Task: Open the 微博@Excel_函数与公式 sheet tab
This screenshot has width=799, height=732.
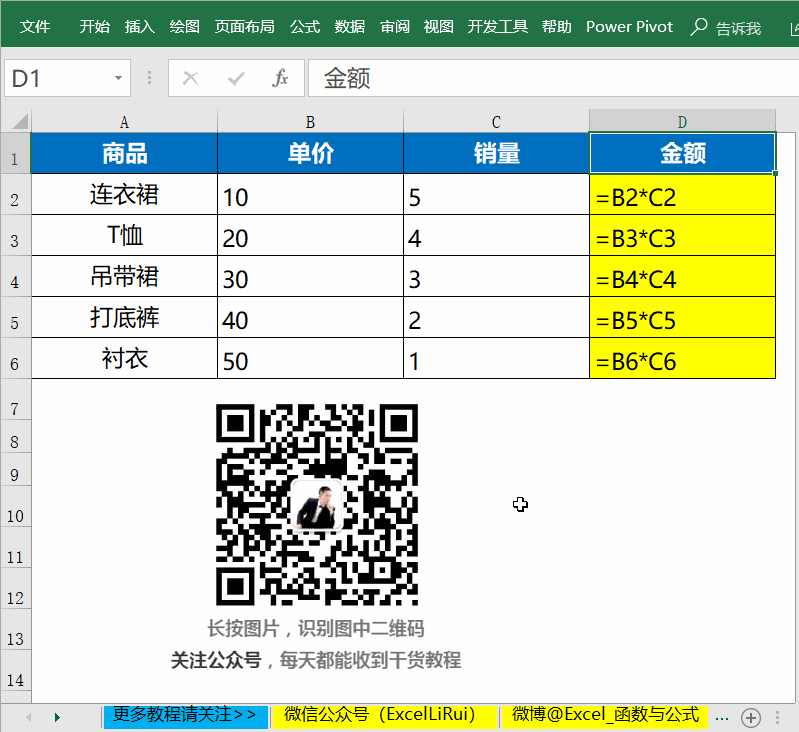Action: (x=605, y=716)
